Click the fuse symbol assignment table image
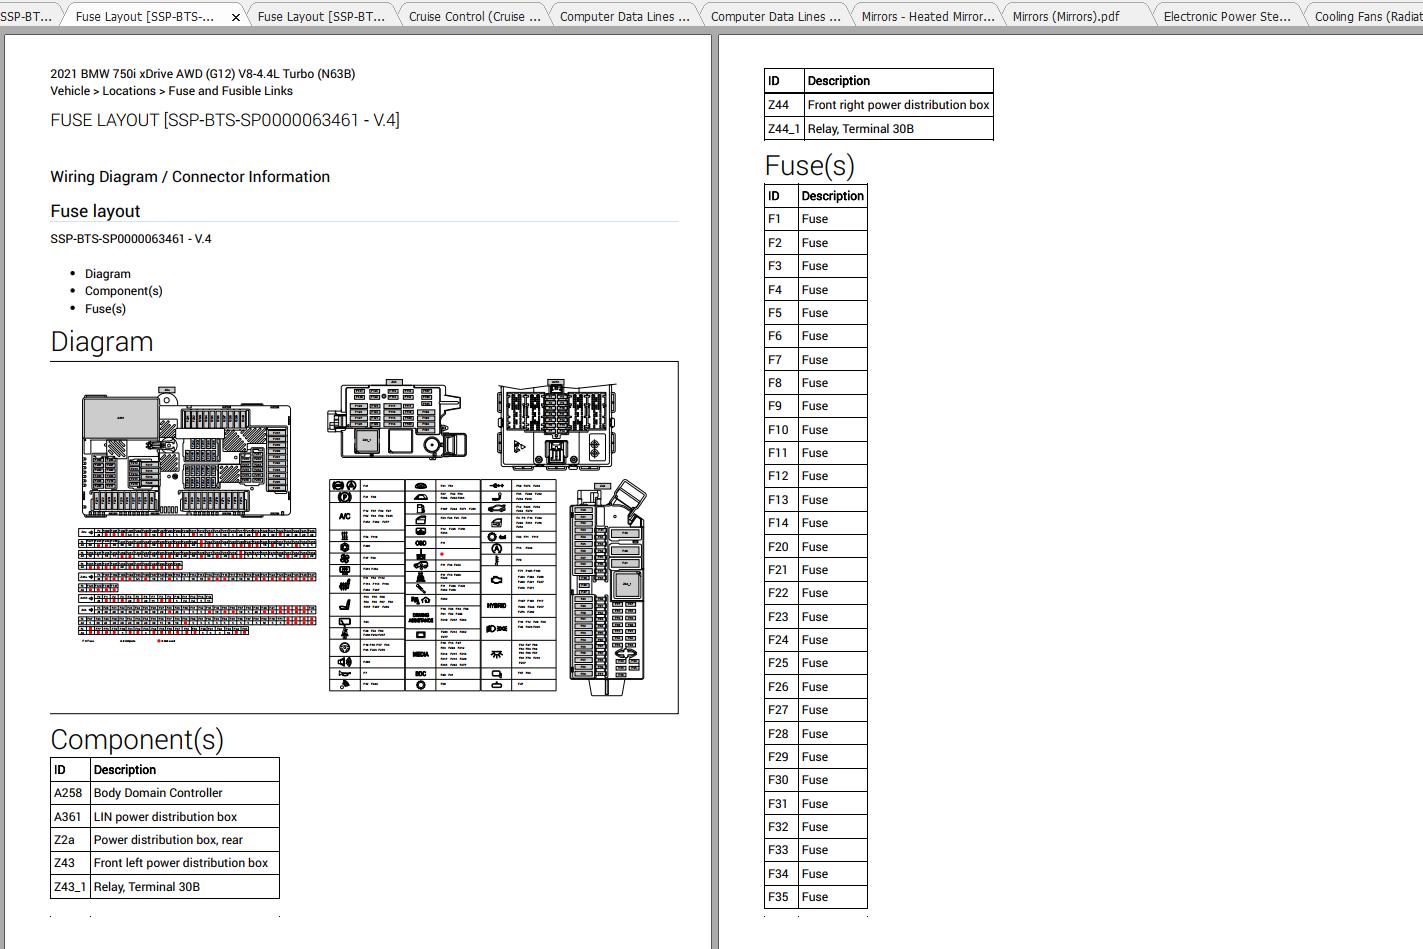 [442, 585]
